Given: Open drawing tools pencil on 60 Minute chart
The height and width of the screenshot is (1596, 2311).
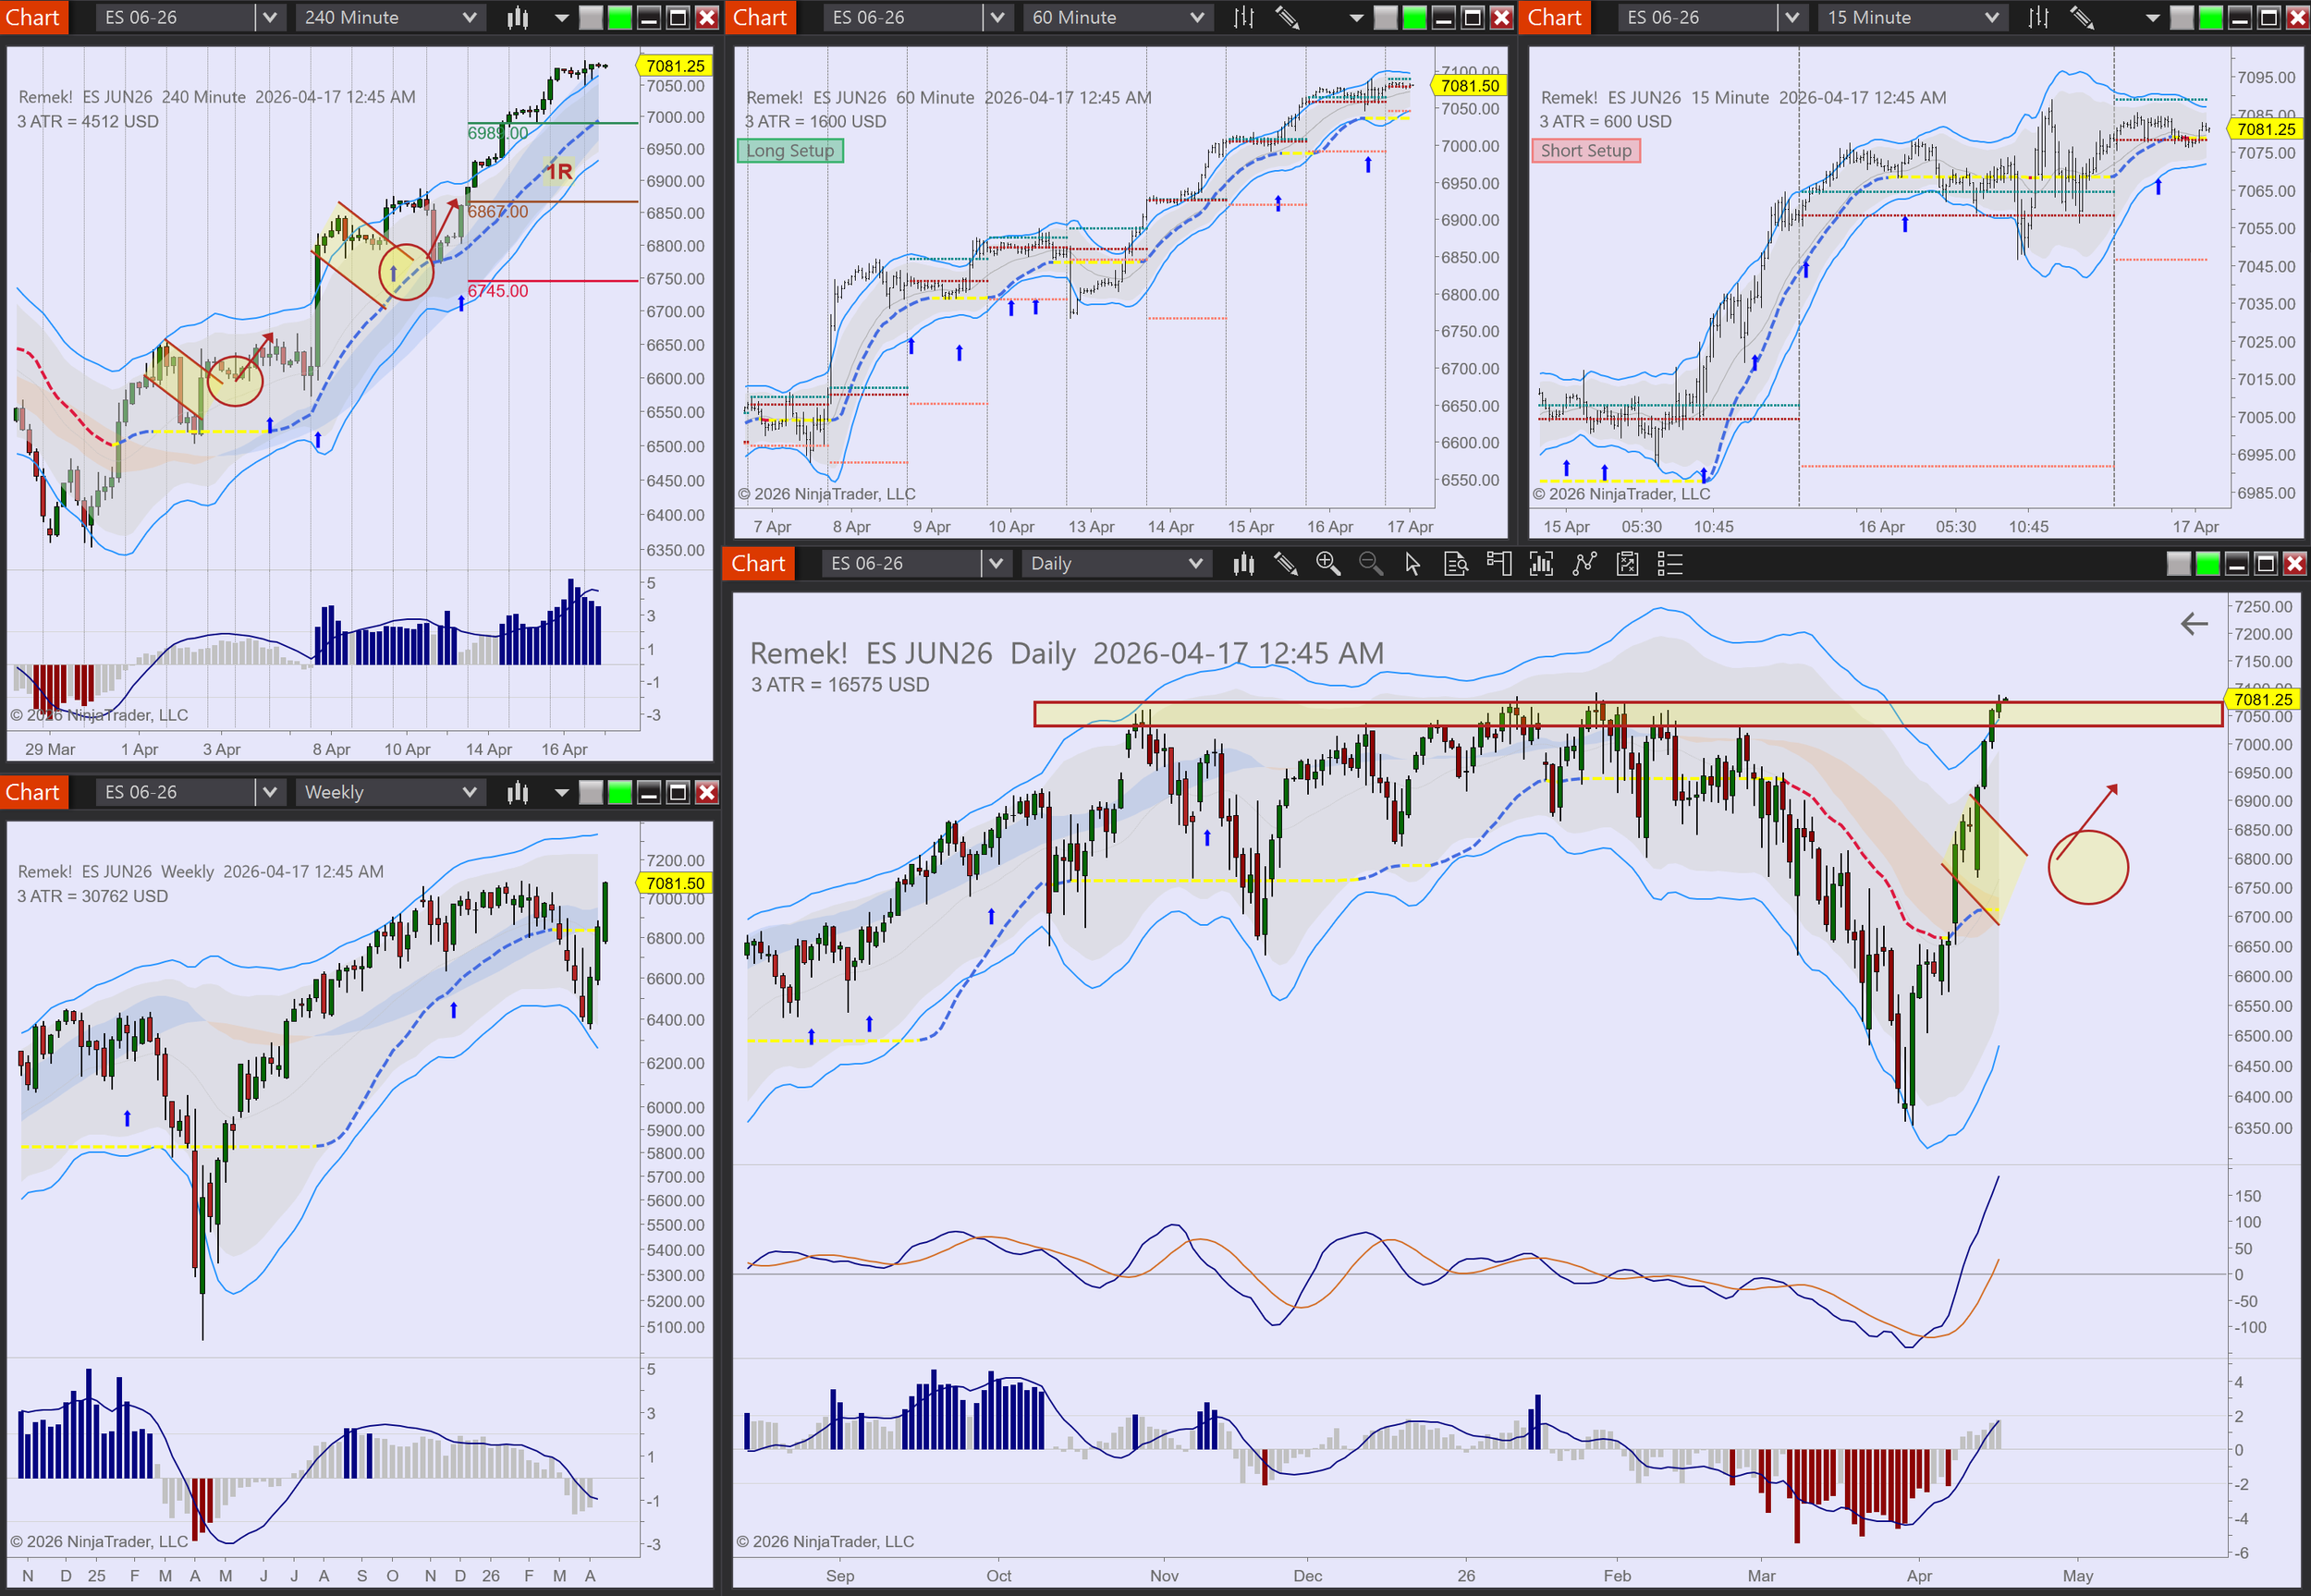Looking at the screenshot, I should pos(1287,17).
